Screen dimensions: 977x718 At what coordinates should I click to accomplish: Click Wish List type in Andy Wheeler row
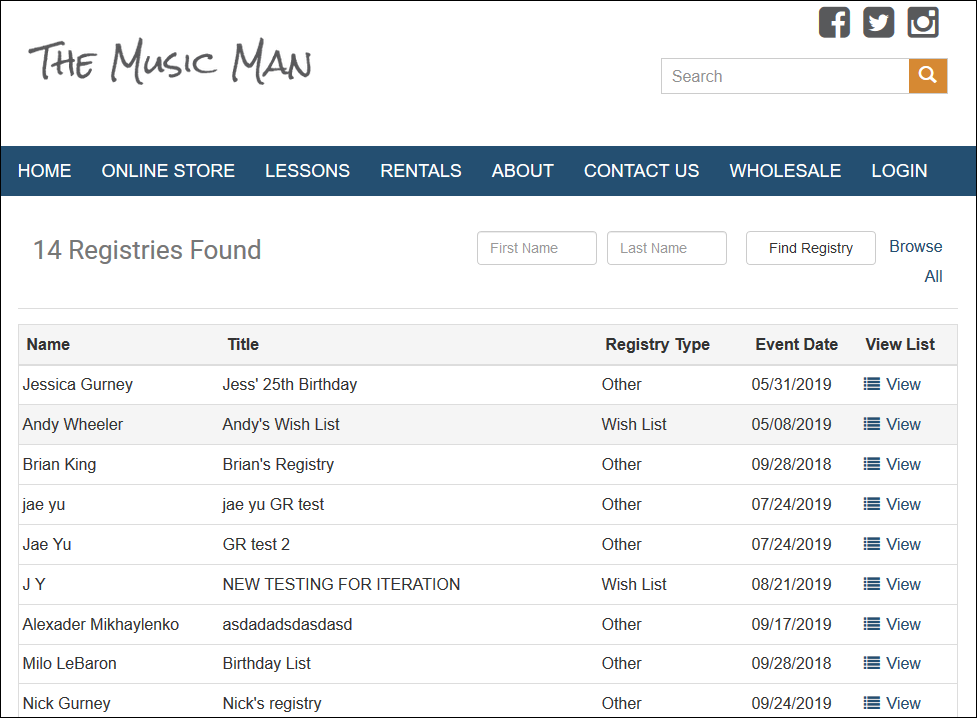click(x=634, y=424)
